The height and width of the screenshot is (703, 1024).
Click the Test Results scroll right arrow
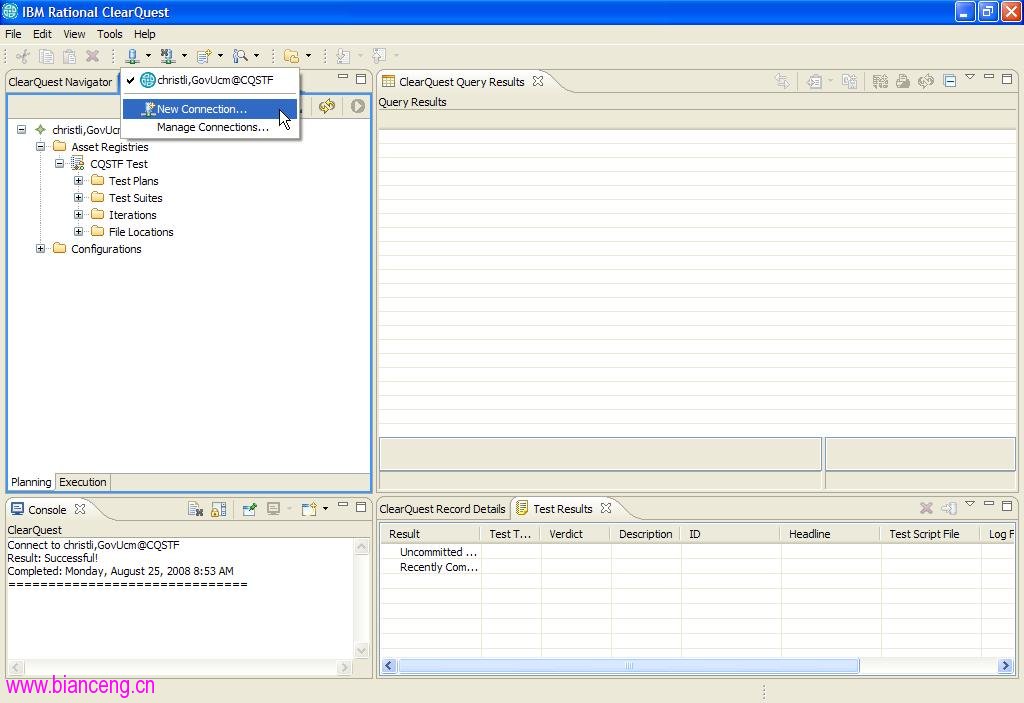1005,666
